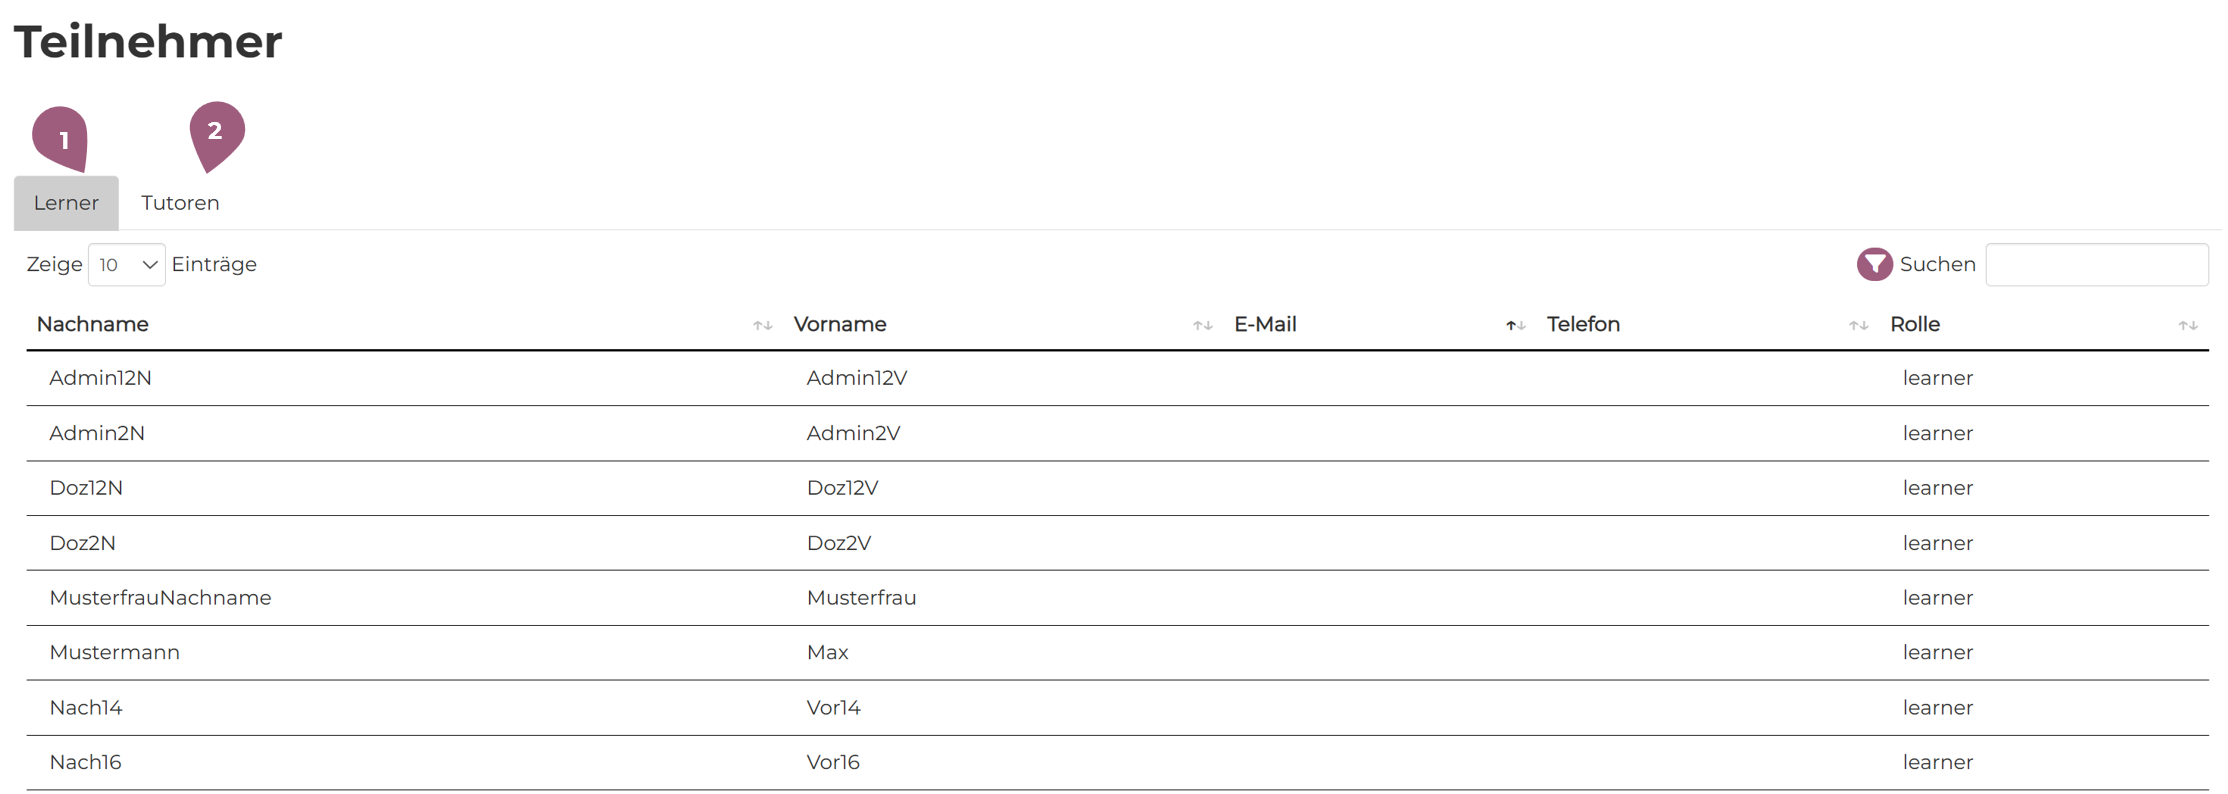
Task: Click the purple filter funnel icon
Action: coord(1874,264)
